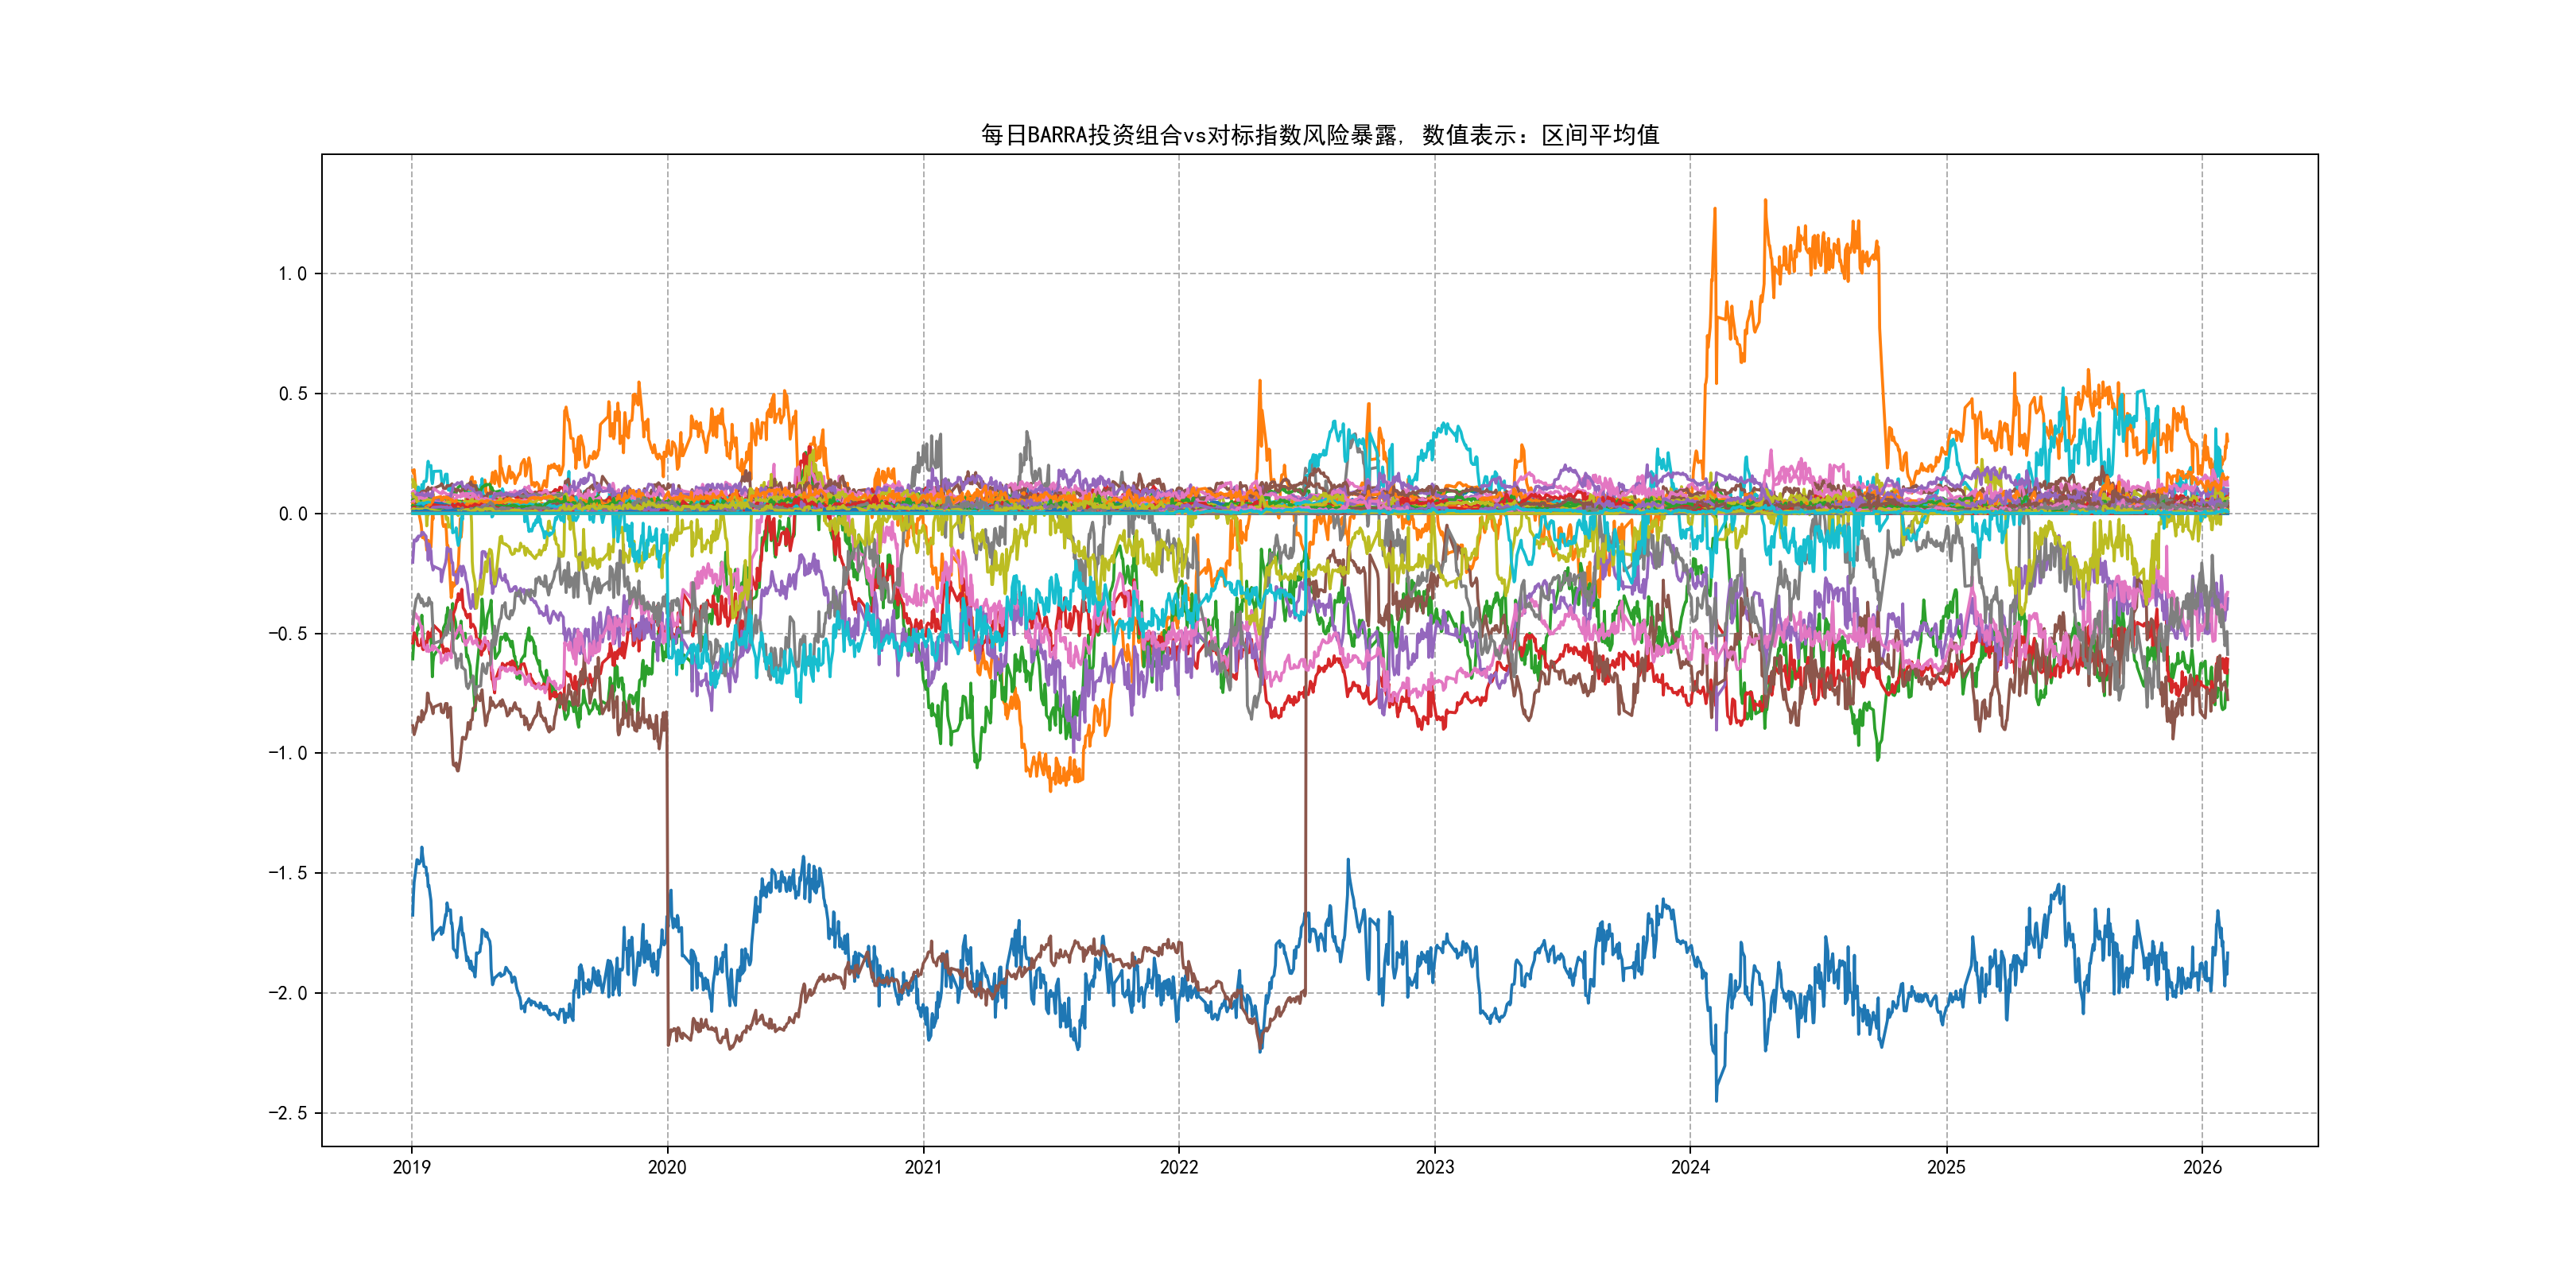The height and width of the screenshot is (1288, 2576).
Task: Click the 1.0 y-axis tick label
Action: [x=292, y=274]
